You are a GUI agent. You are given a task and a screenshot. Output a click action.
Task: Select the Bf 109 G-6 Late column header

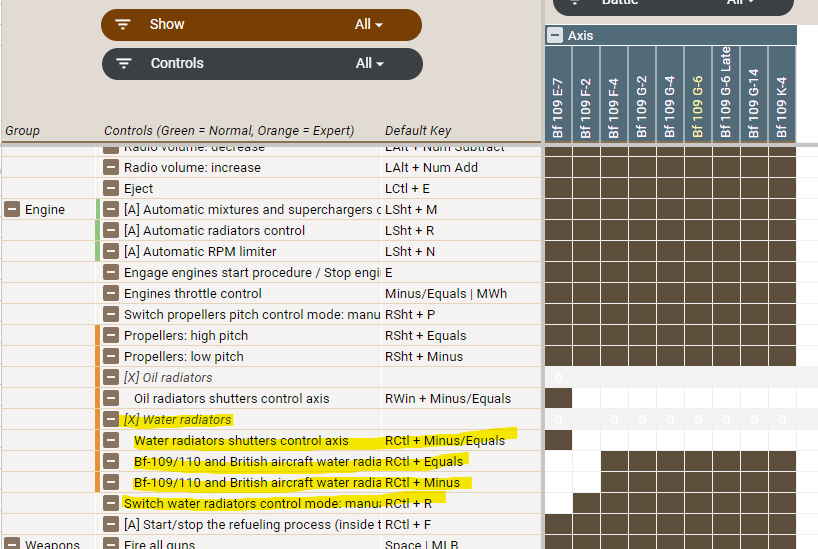(726, 94)
